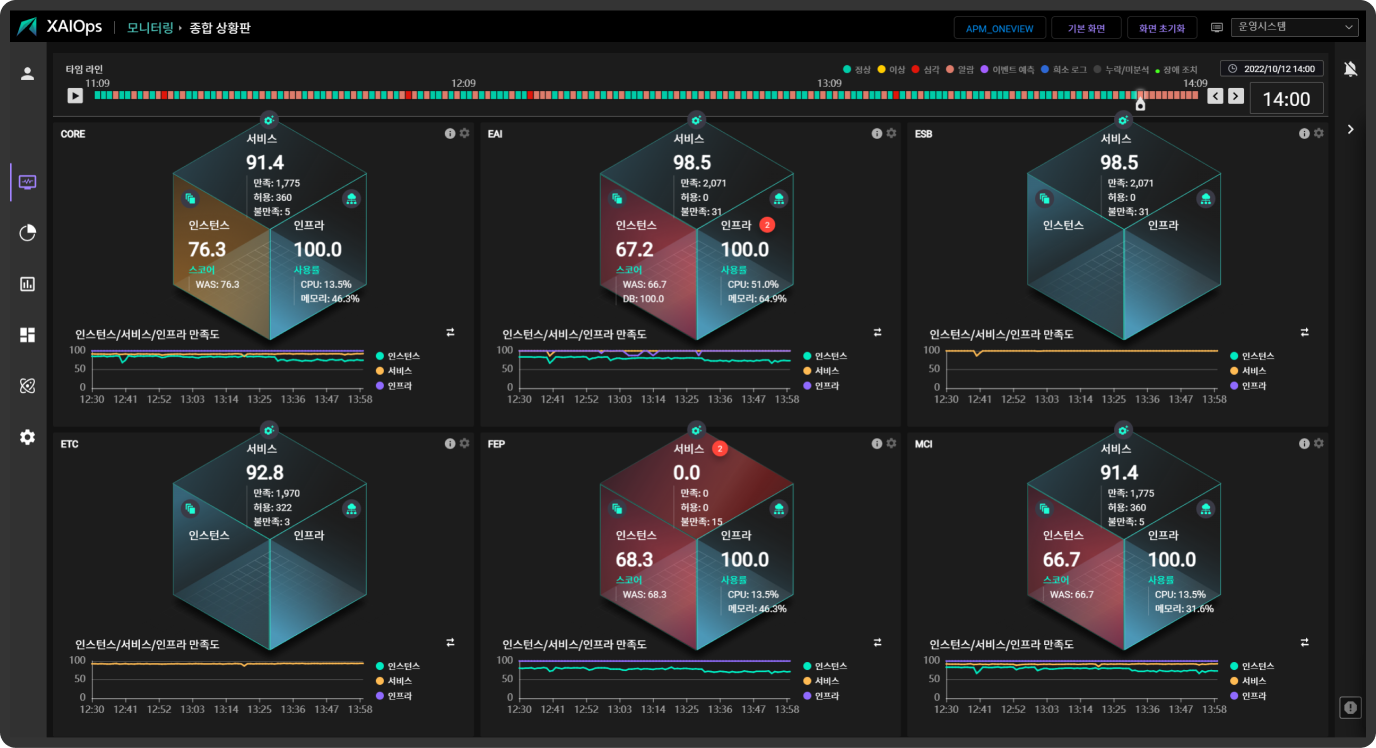1376x748 pixels.
Task: Click the infra cloud icon in the FEP hexagon
Action: click(x=778, y=509)
